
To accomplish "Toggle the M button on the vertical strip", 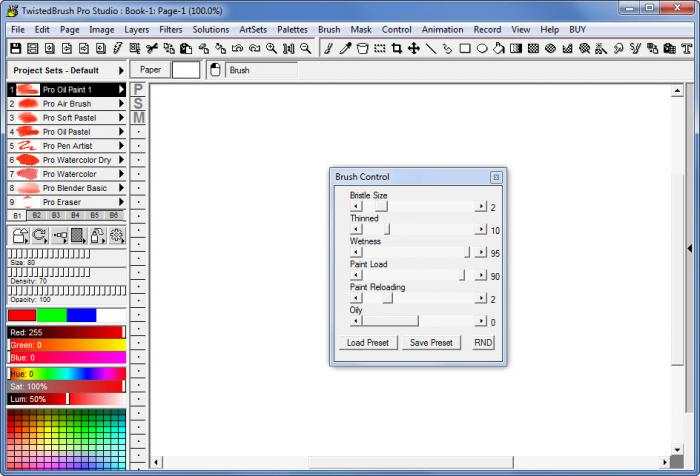I will tap(138, 118).
